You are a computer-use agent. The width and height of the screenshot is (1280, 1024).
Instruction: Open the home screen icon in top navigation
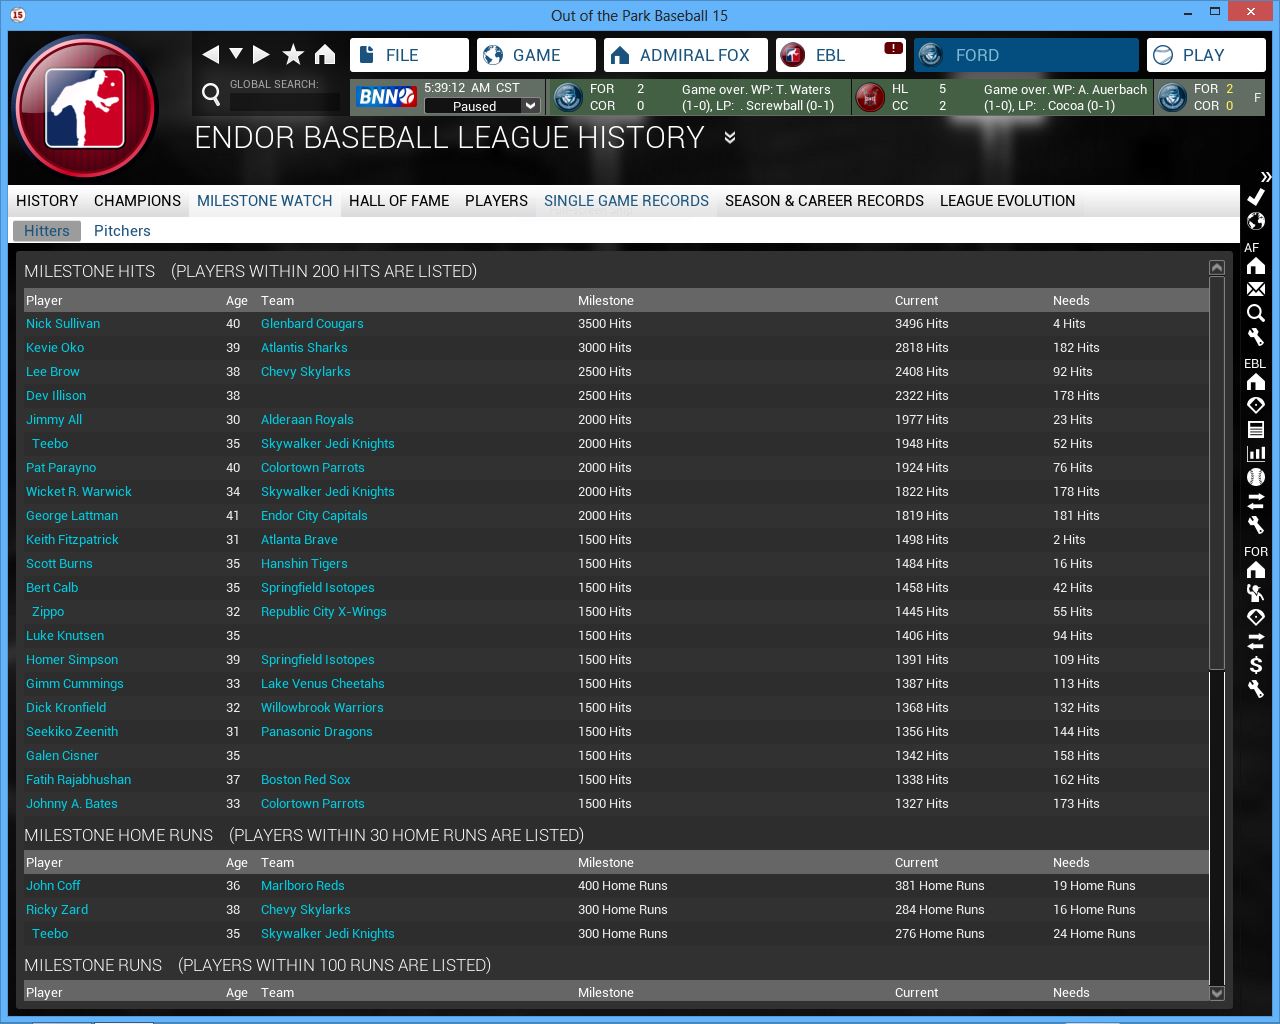tap(325, 55)
